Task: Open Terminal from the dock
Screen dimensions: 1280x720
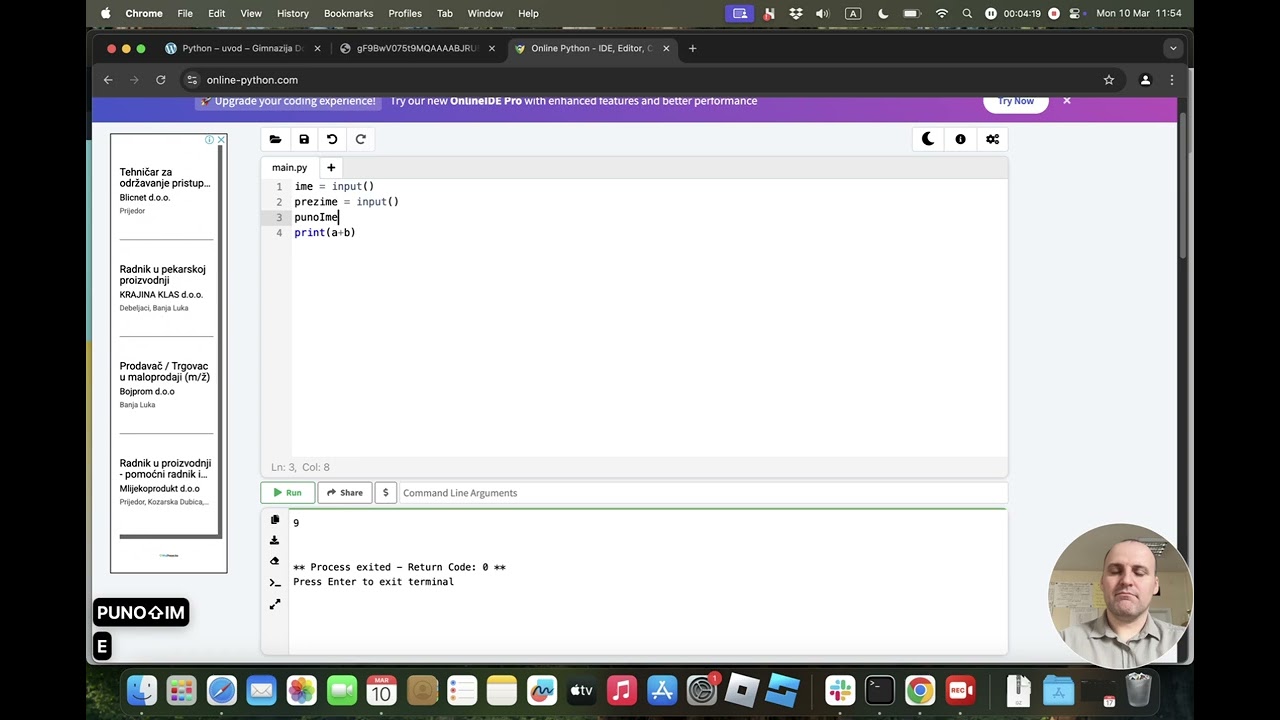Action: (880, 690)
